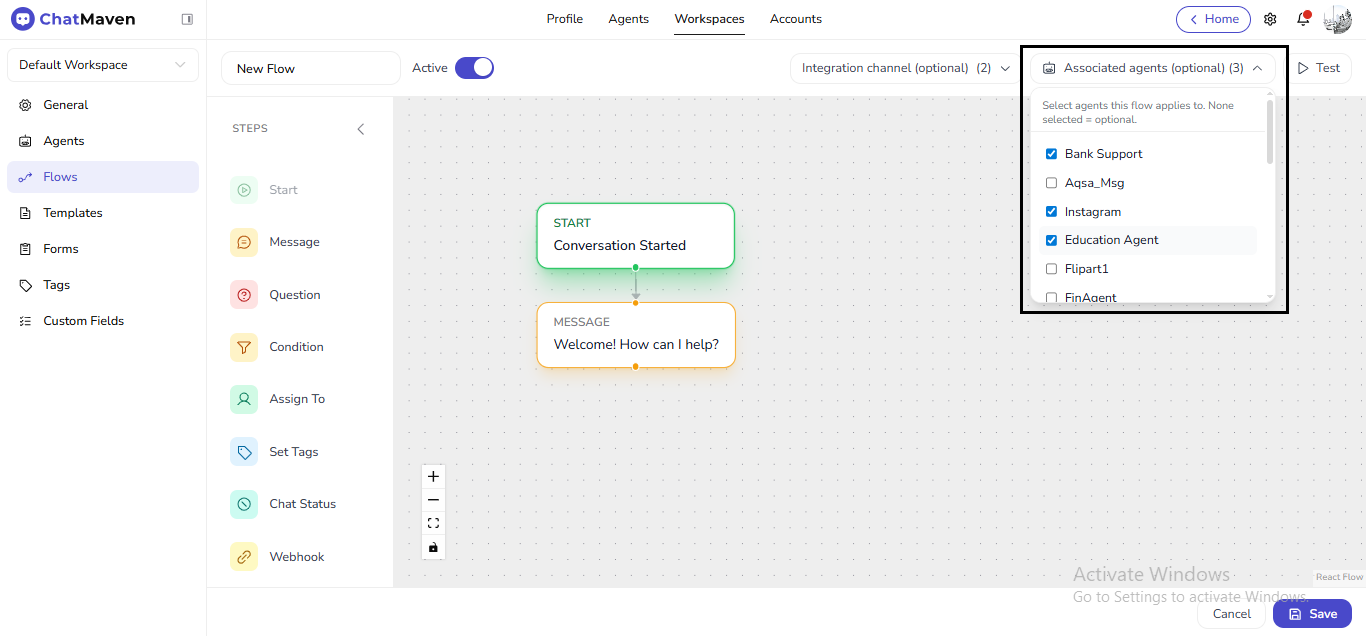Collapse the sidebar panel icon

click(187, 19)
